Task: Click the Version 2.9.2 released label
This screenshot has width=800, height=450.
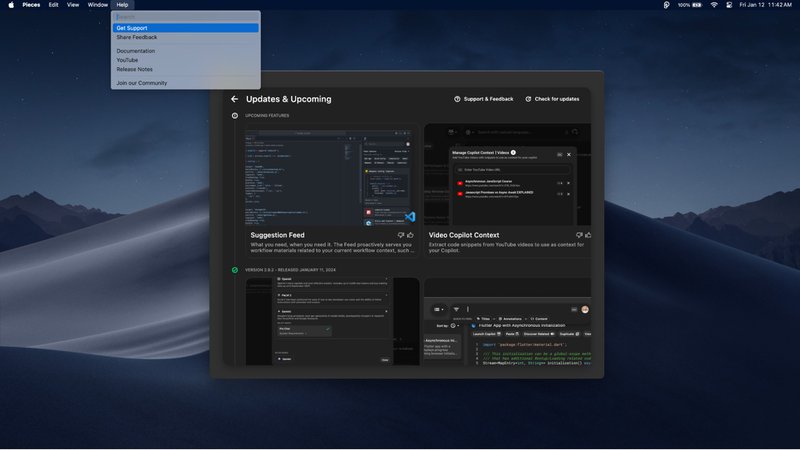Action: pyautogui.click(x=290, y=270)
